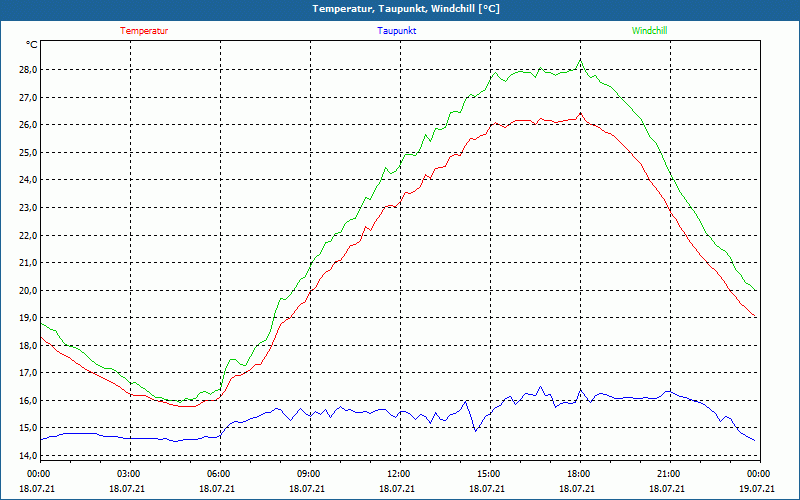Click the chart title Temperatur, Taupunkt, Windchill
The image size is (800, 500).
[406, 9]
